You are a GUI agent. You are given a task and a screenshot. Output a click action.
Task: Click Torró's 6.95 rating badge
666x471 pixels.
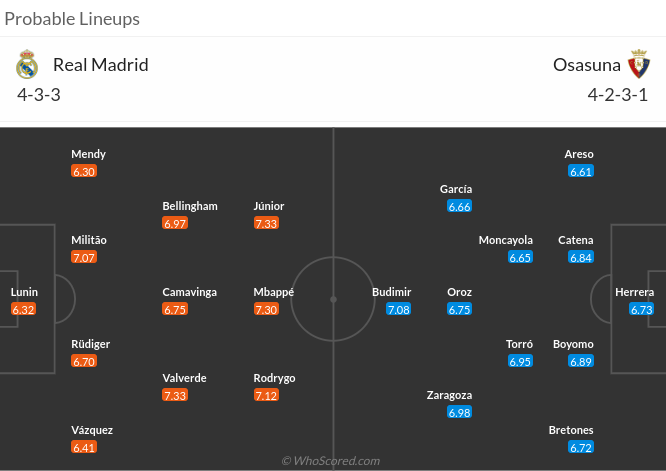pyautogui.click(x=520, y=361)
